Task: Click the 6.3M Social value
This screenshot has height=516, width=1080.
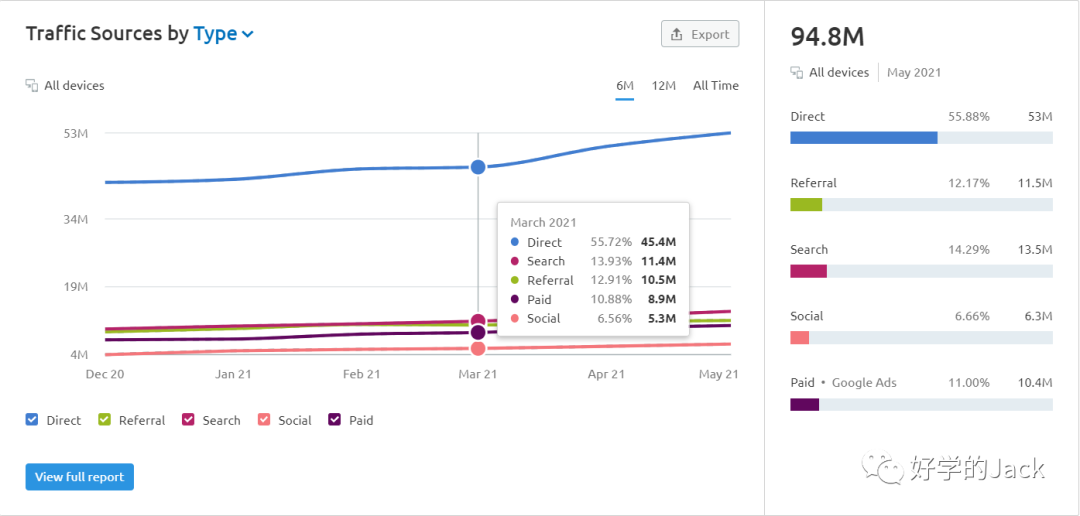Action: pos(1039,316)
